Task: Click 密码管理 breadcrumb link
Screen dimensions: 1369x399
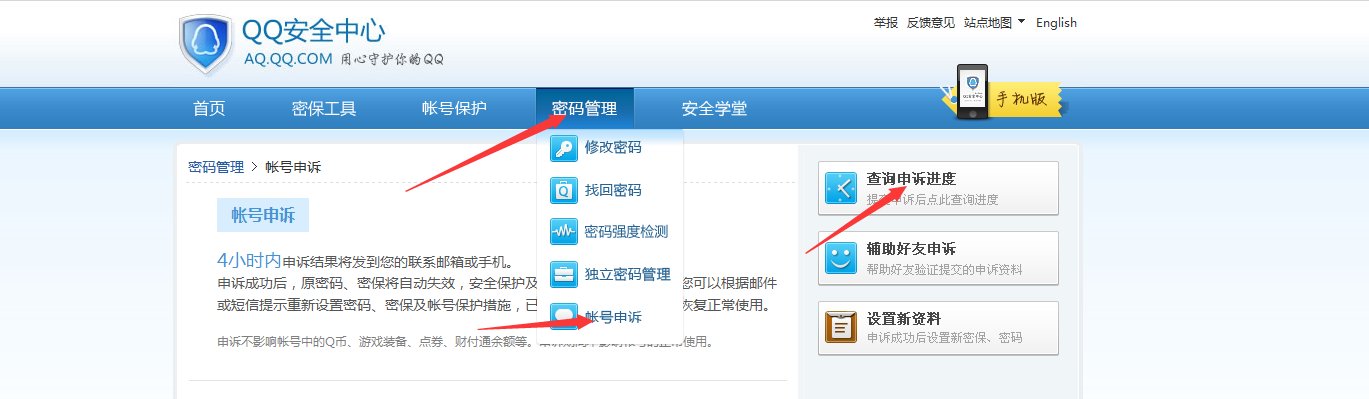Action: click(x=216, y=167)
